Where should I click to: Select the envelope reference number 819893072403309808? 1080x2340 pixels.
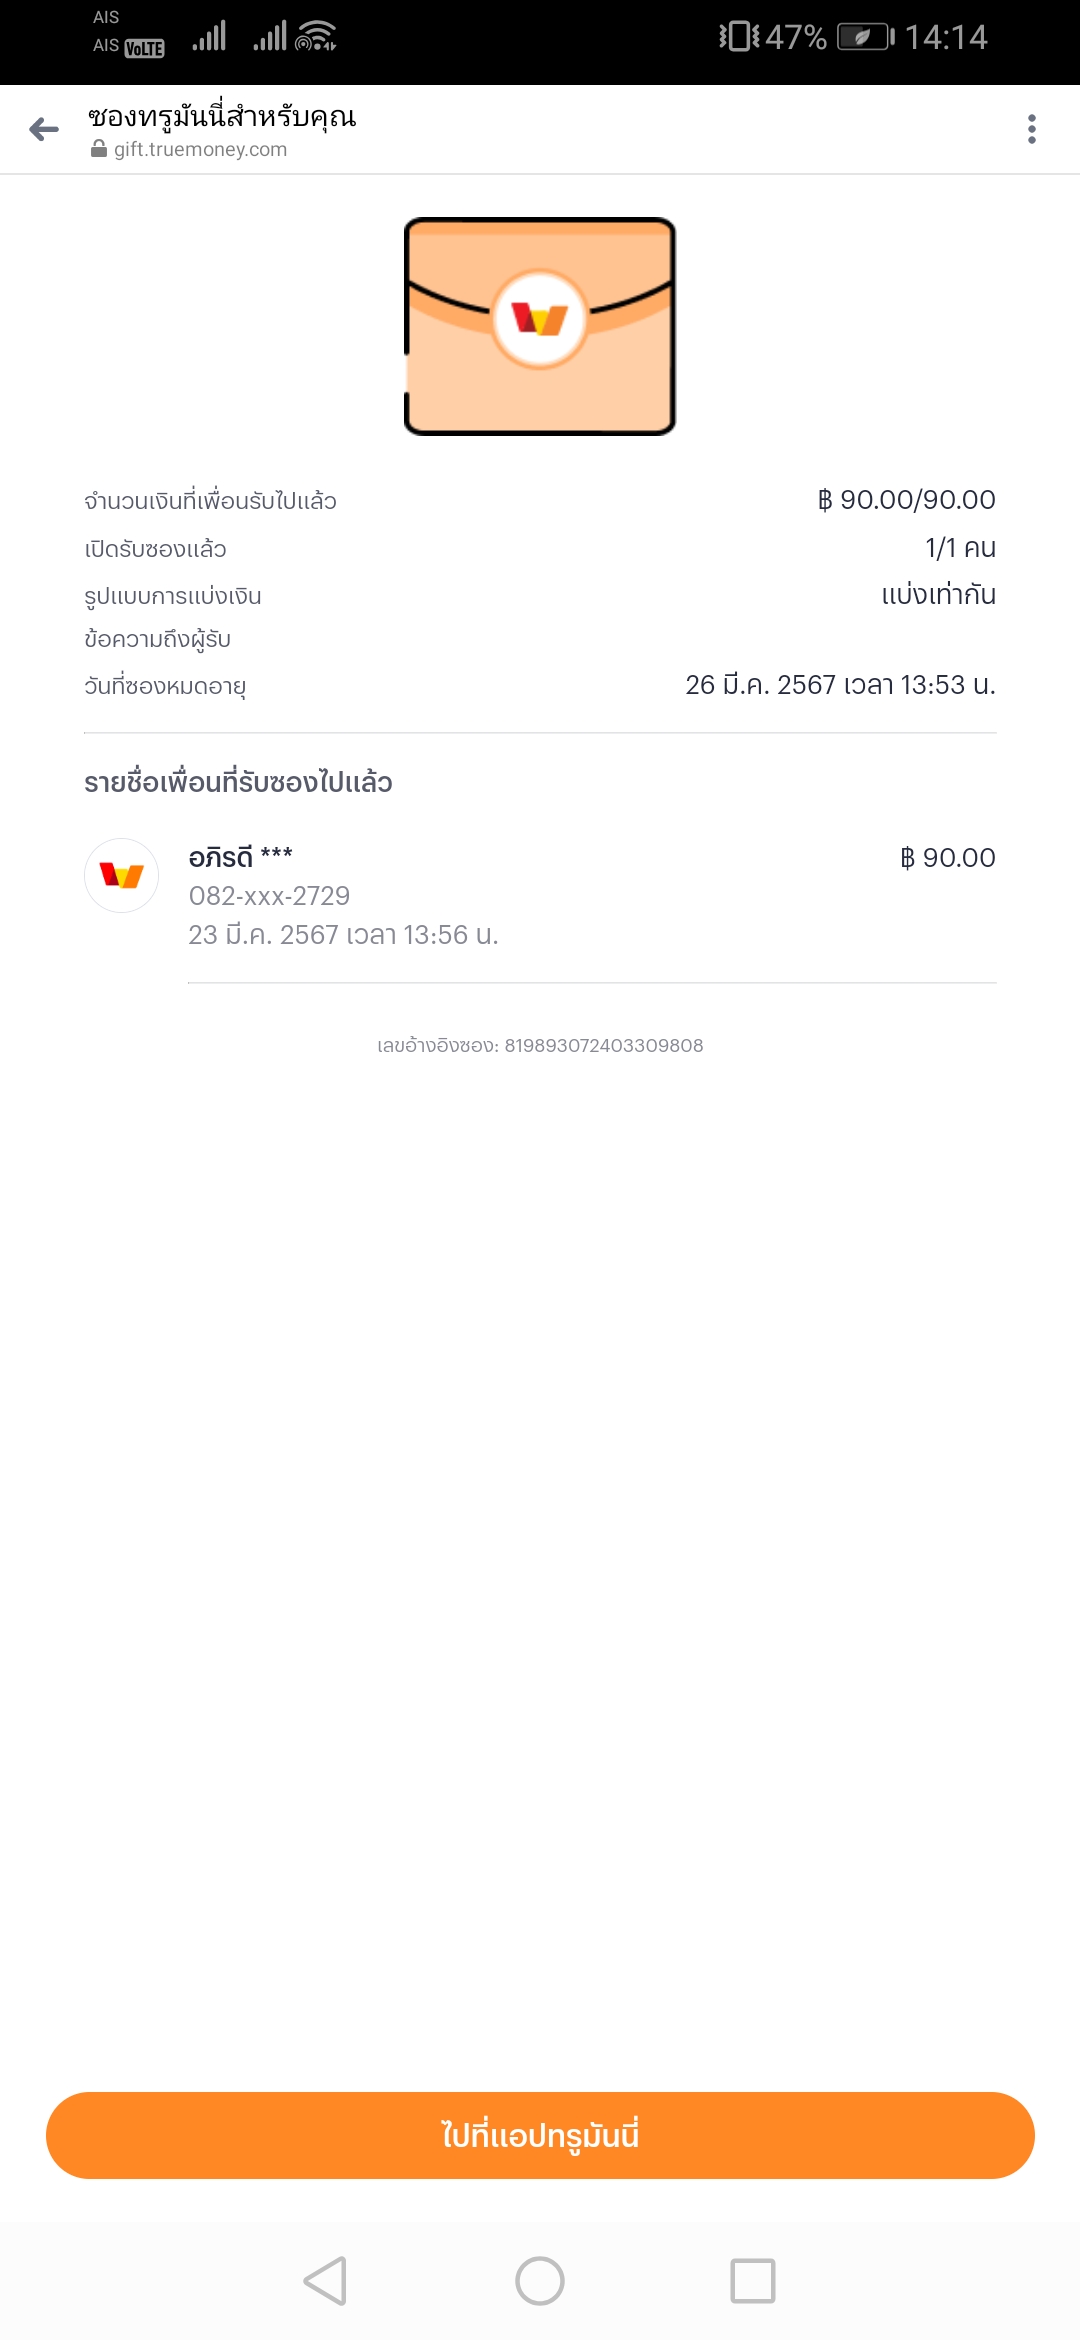tap(603, 1045)
